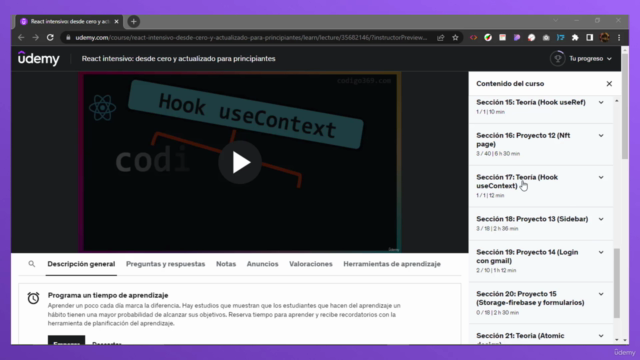Expand Sección 15: Teoría (Hook useRef)
This screenshot has width=640, height=360.
click(x=541, y=107)
